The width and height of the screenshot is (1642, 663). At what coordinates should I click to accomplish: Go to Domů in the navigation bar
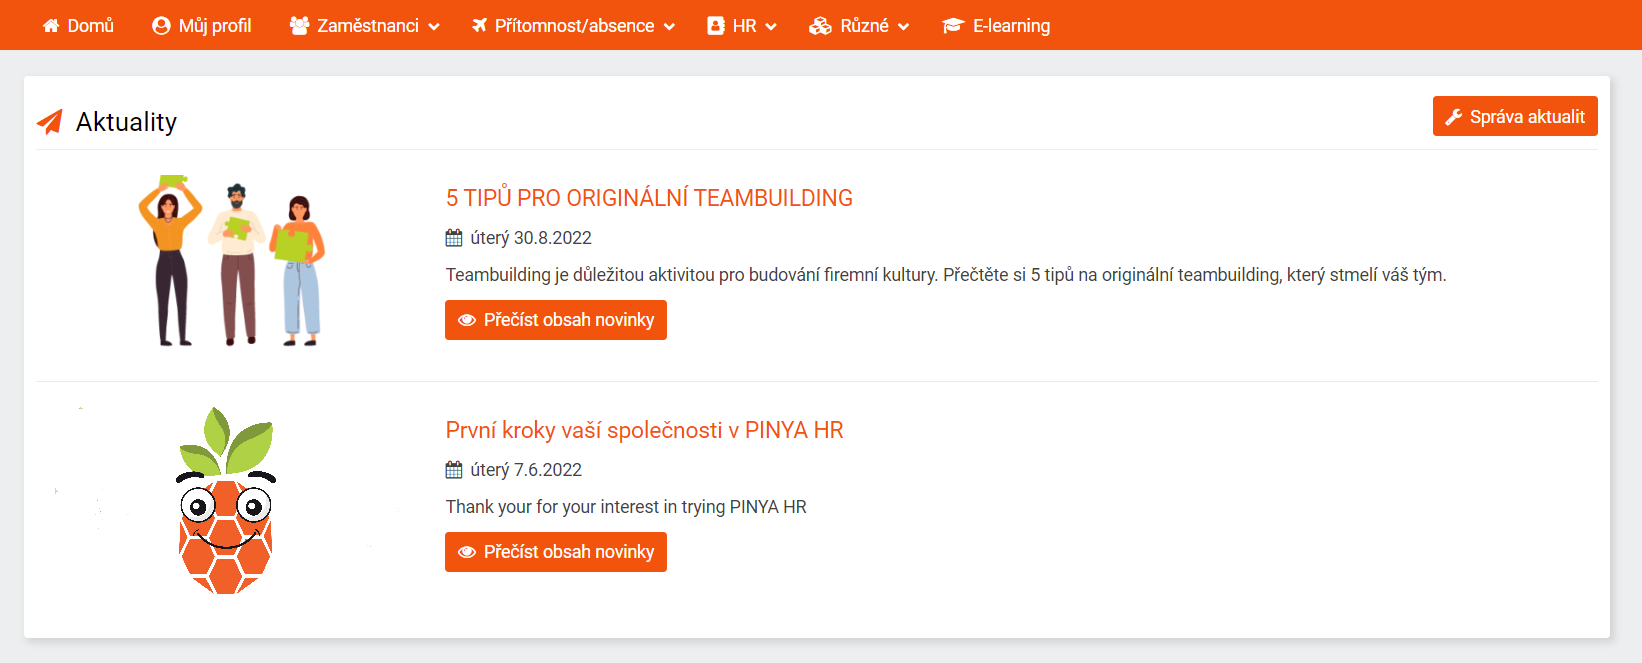[78, 26]
